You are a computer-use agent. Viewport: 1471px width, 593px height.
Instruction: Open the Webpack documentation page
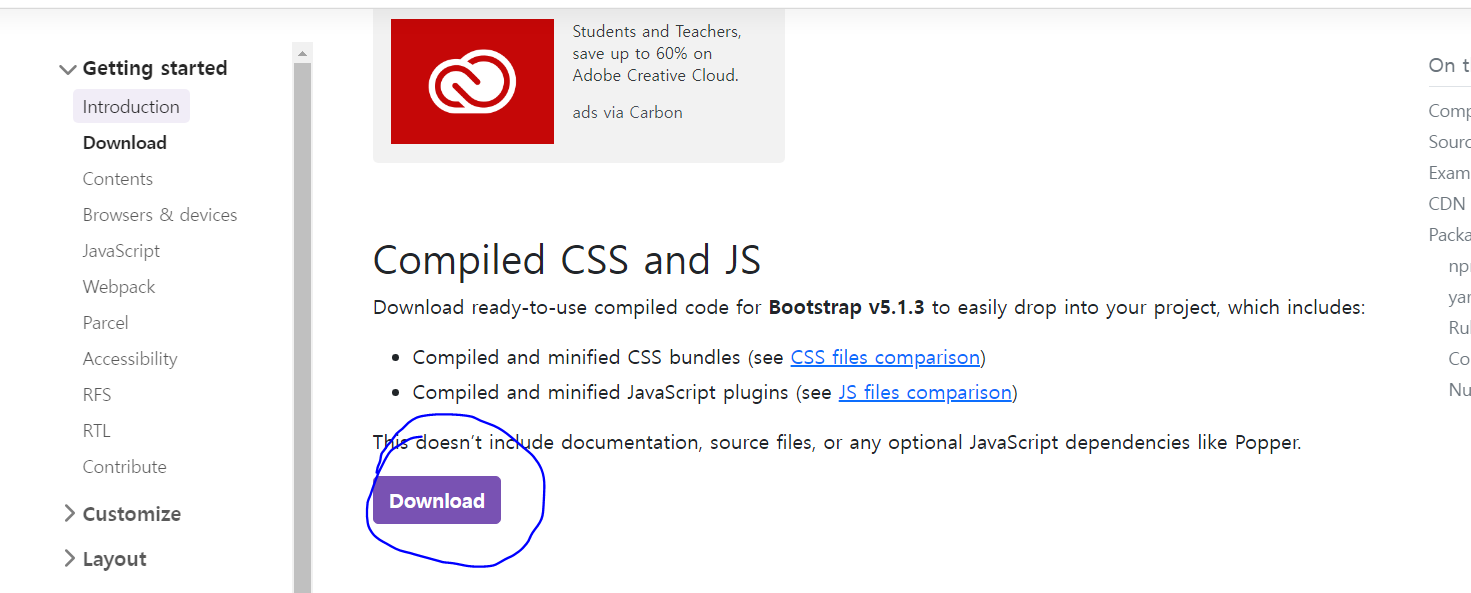[118, 286]
